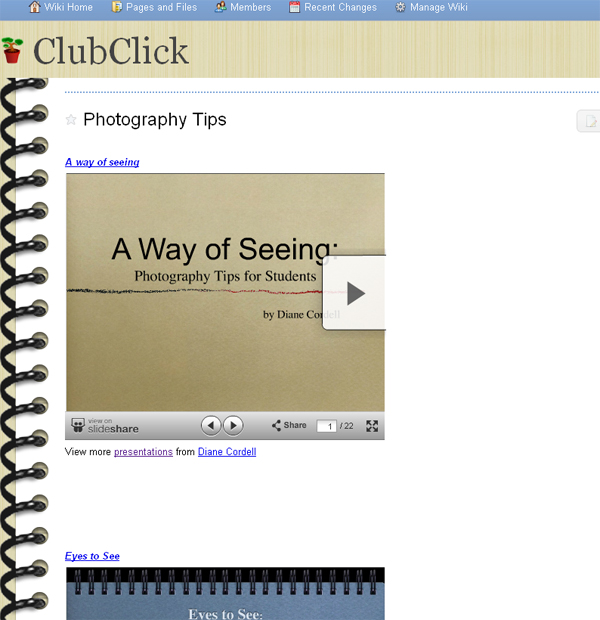
Task: Toggle the favorite star beside Photography Tips
Action: (x=71, y=119)
